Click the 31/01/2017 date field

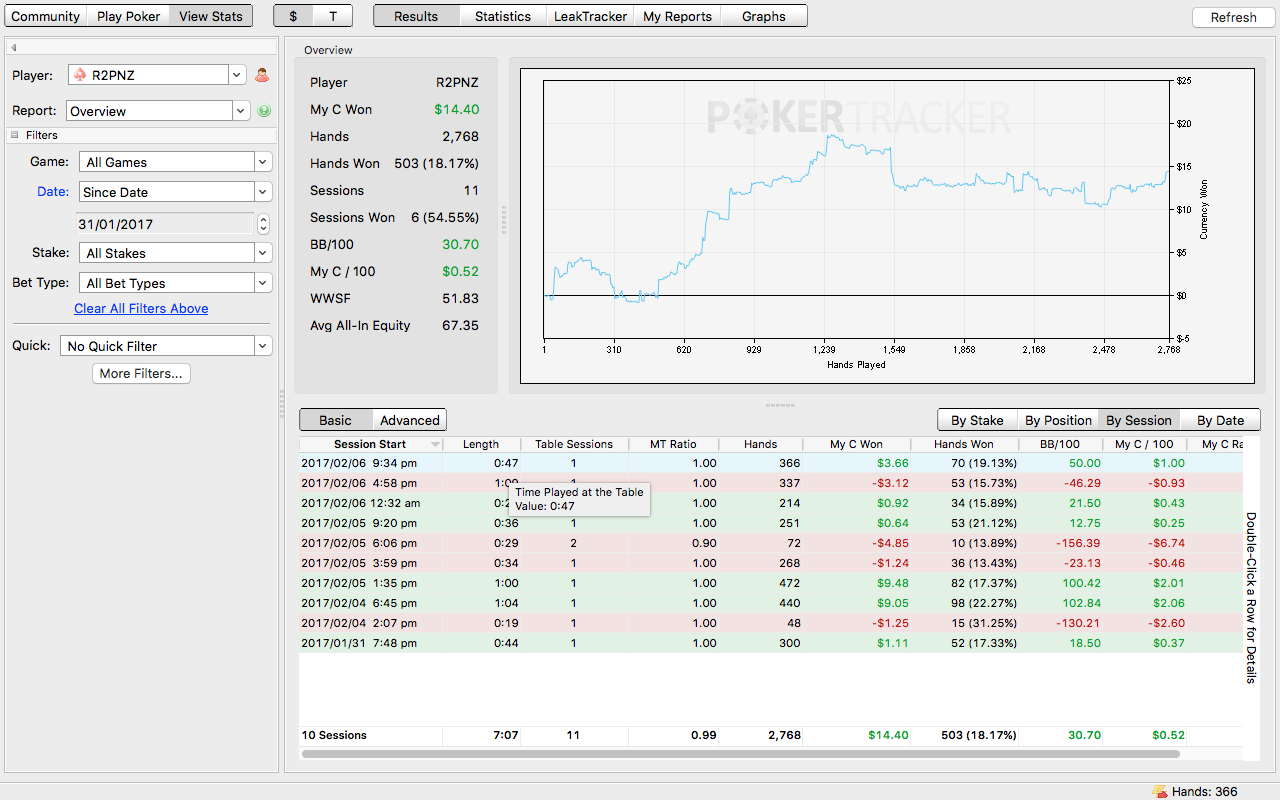[x=165, y=224]
